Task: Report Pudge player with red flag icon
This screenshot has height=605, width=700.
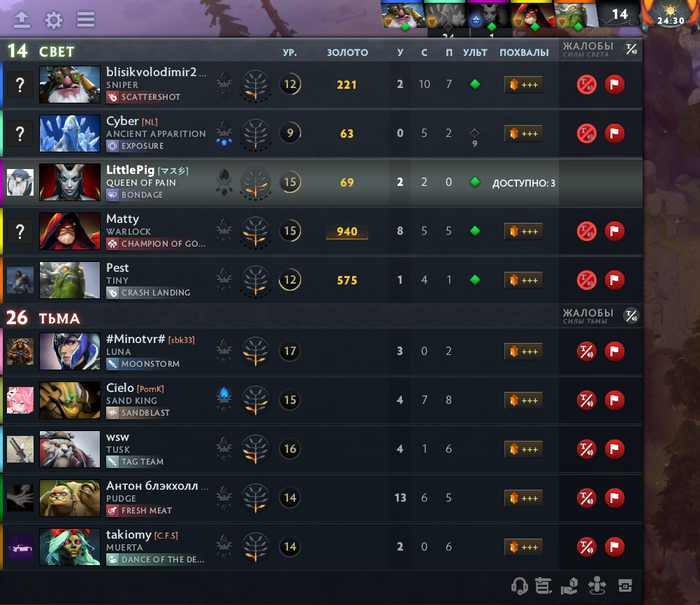Action: tap(614, 498)
